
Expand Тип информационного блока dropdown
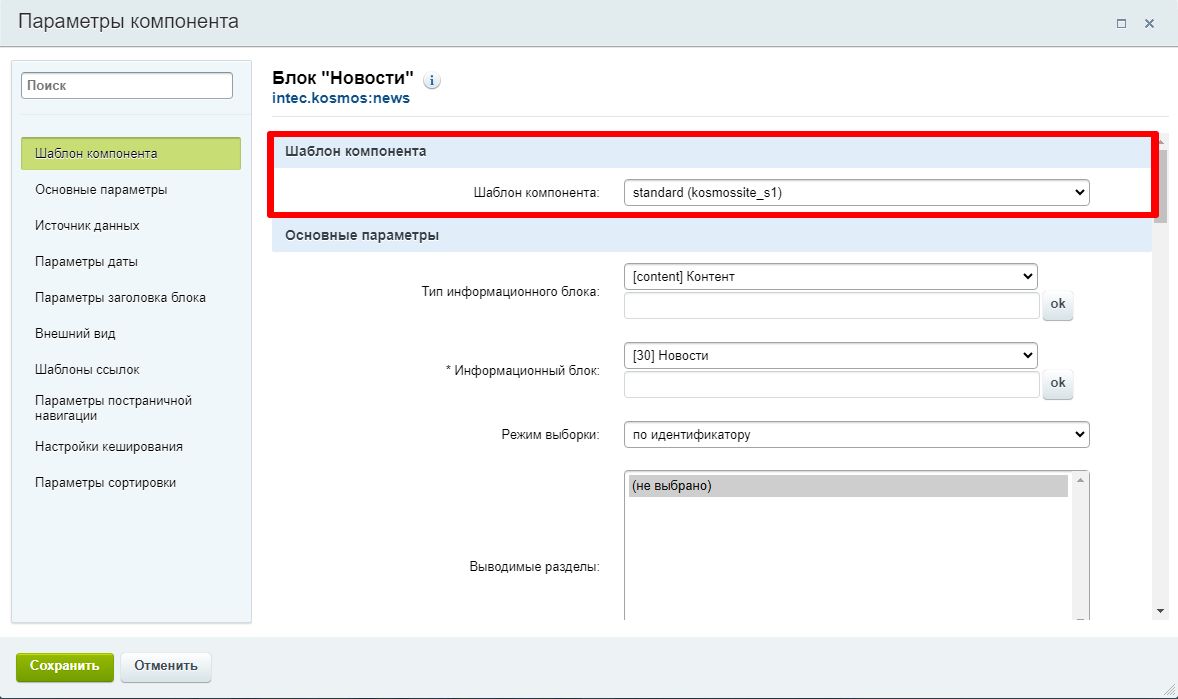pyautogui.click(x=831, y=277)
